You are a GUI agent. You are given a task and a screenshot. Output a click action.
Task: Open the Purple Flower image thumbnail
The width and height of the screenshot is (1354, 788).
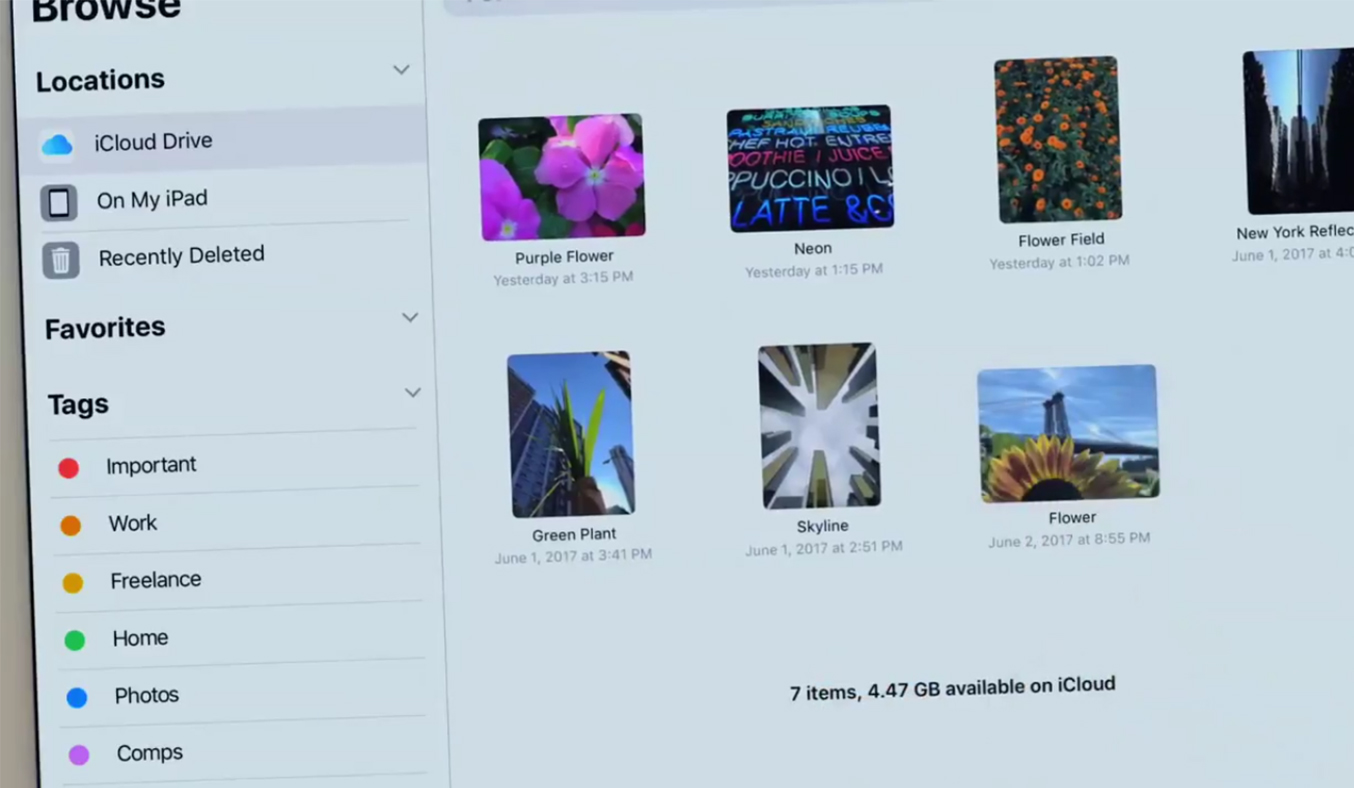coord(561,177)
